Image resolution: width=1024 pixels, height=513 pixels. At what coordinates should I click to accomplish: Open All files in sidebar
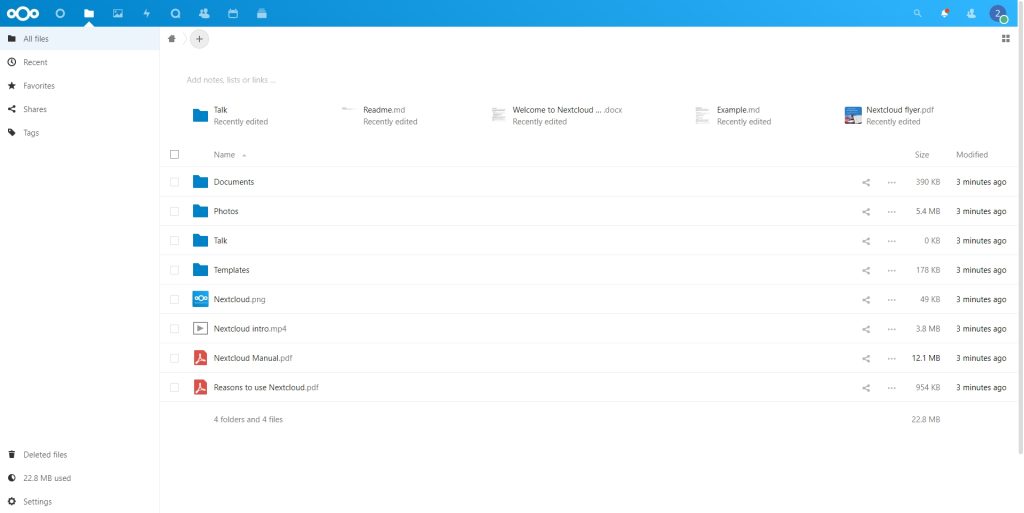point(80,39)
